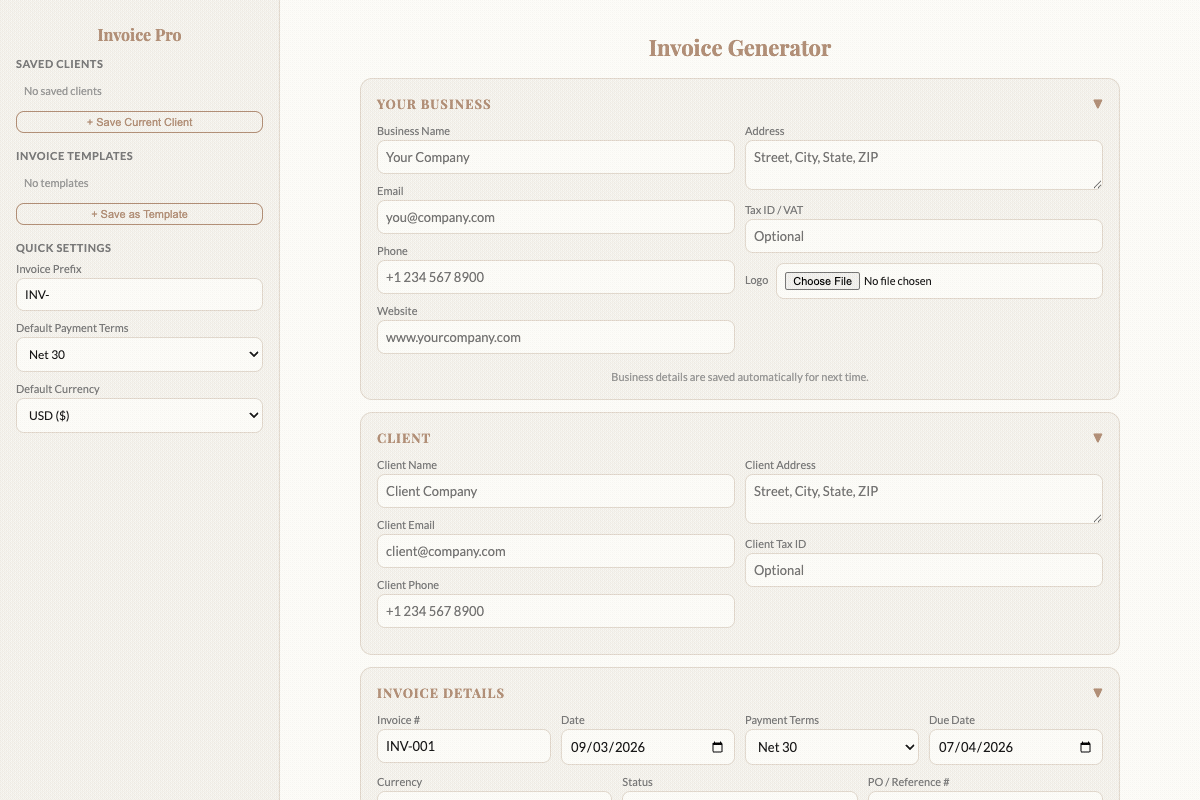Focus the Client Email field

point(555,551)
